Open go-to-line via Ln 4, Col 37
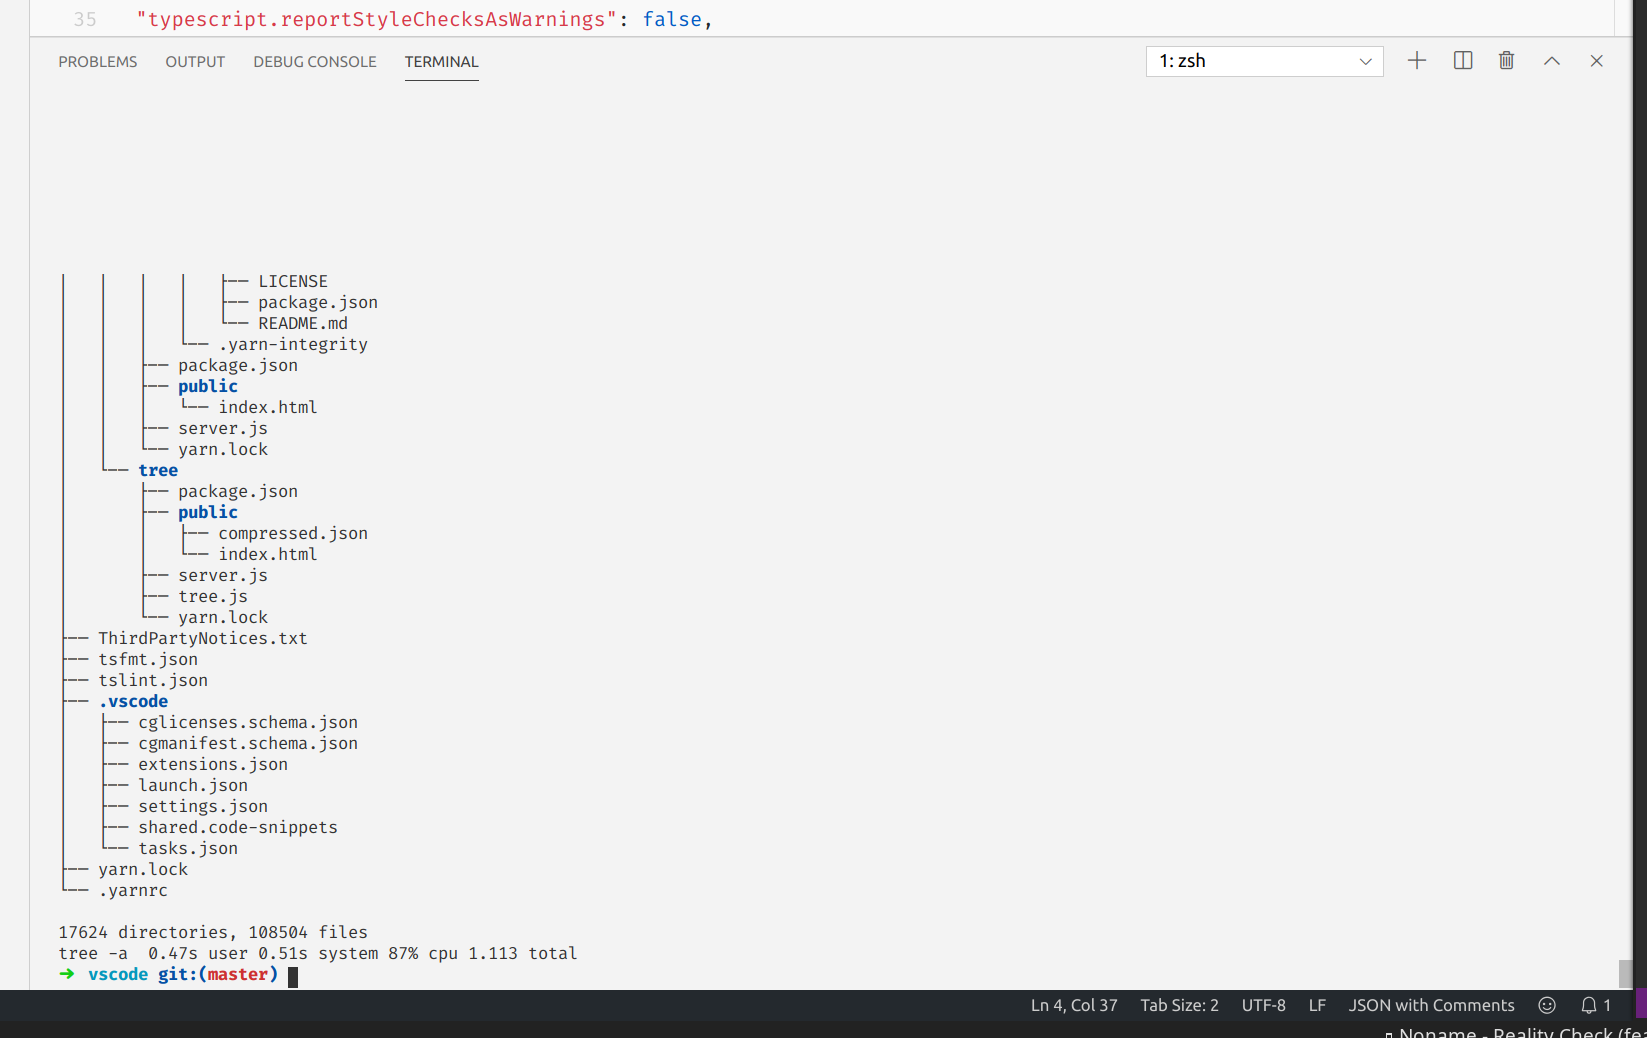Viewport: 1647px width, 1038px height. tap(1073, 1005)
